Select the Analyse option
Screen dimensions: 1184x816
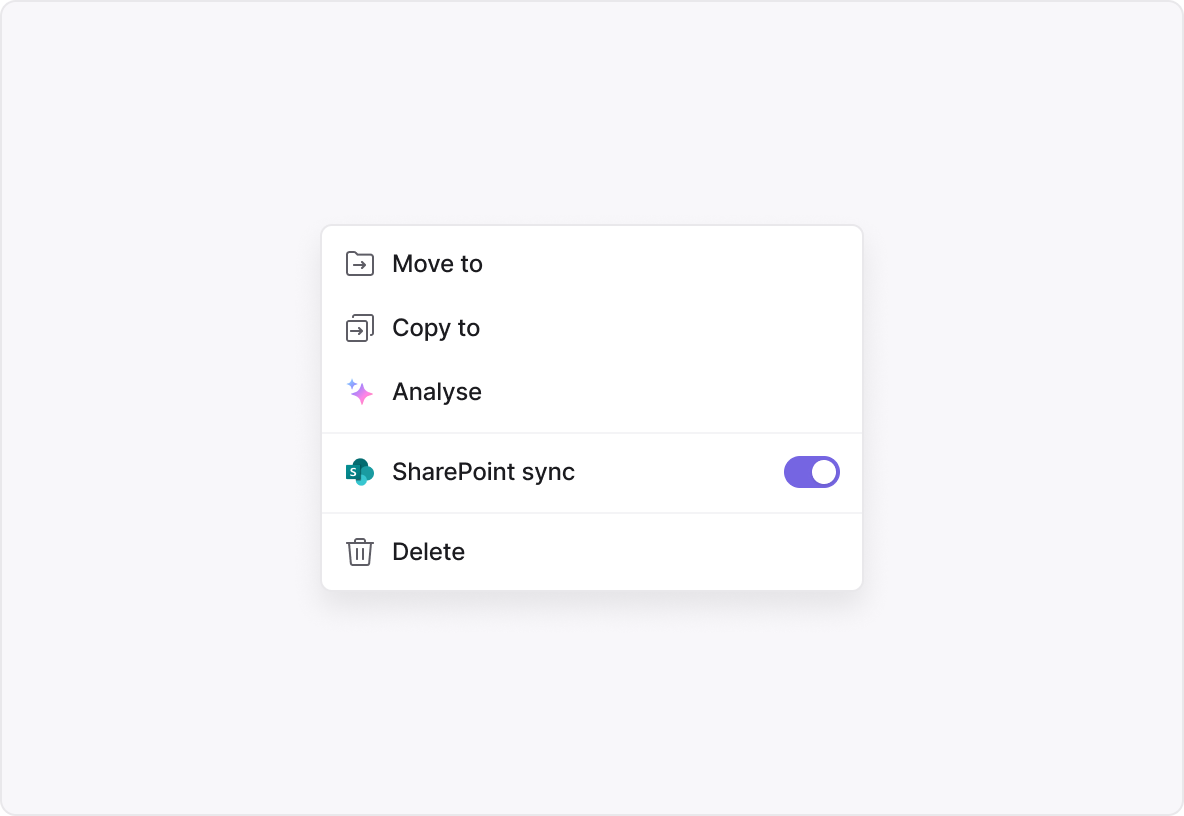pos(592,392)
